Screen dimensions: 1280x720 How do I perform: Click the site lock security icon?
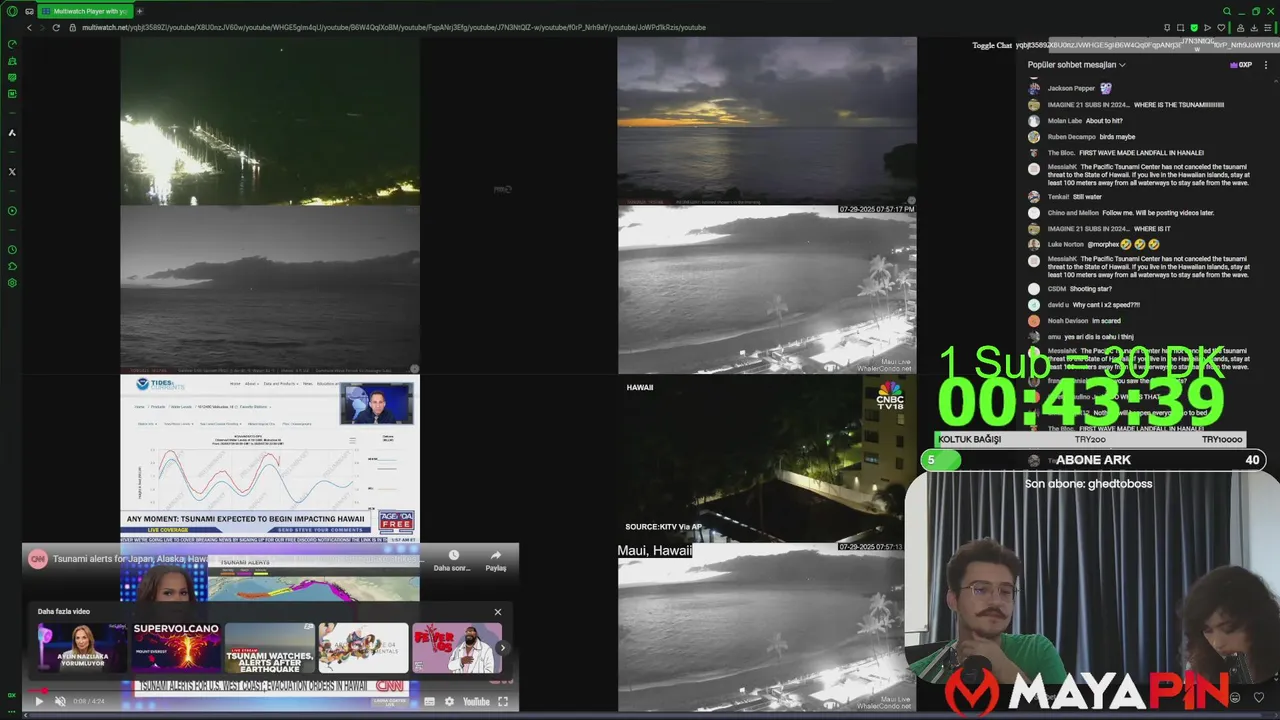[x=72, y=27]
